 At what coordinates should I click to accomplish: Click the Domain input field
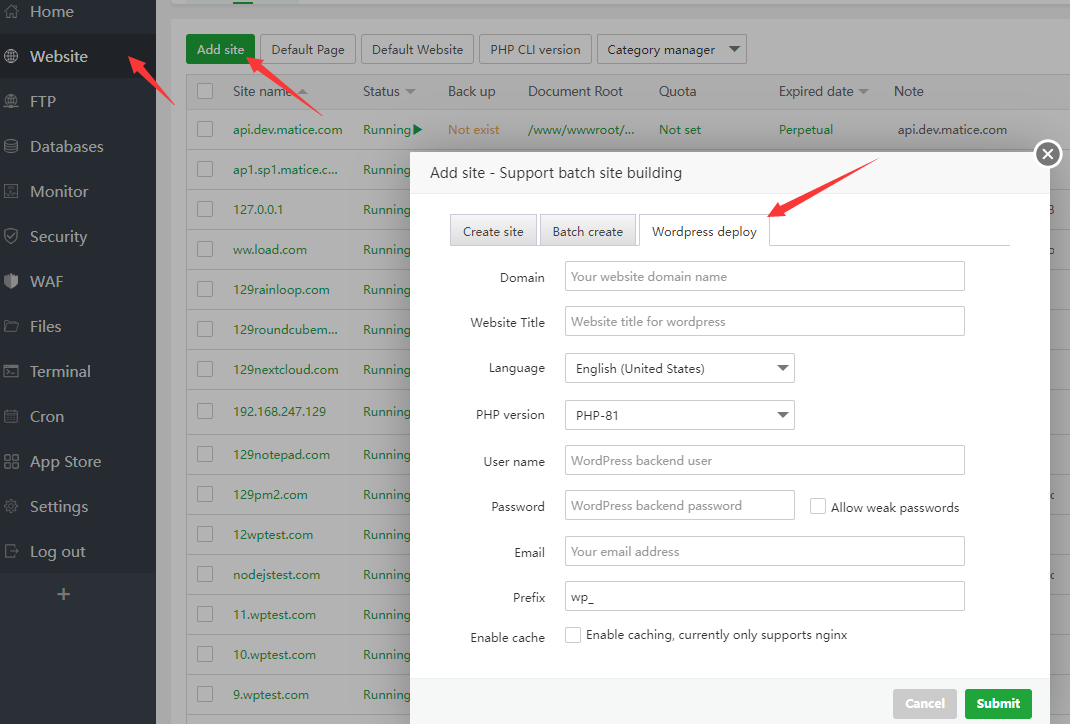[x=764, y=276]
